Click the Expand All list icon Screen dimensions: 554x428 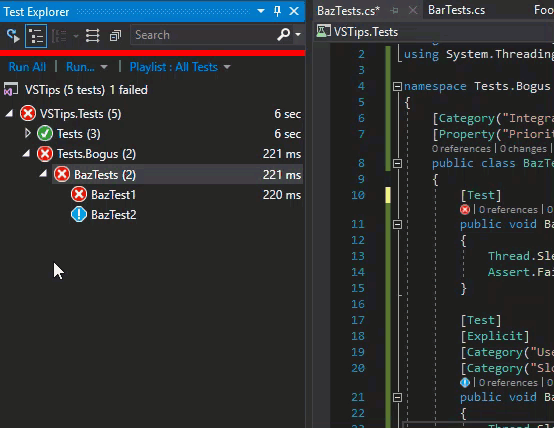(93, 35)
